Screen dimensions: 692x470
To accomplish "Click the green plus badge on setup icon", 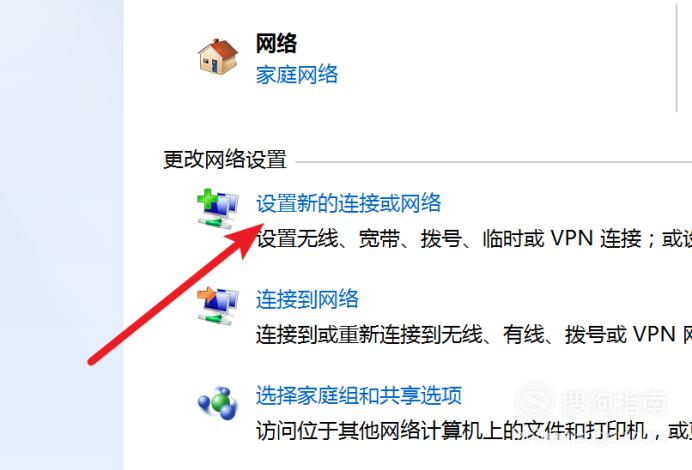I will coord(207,200).
